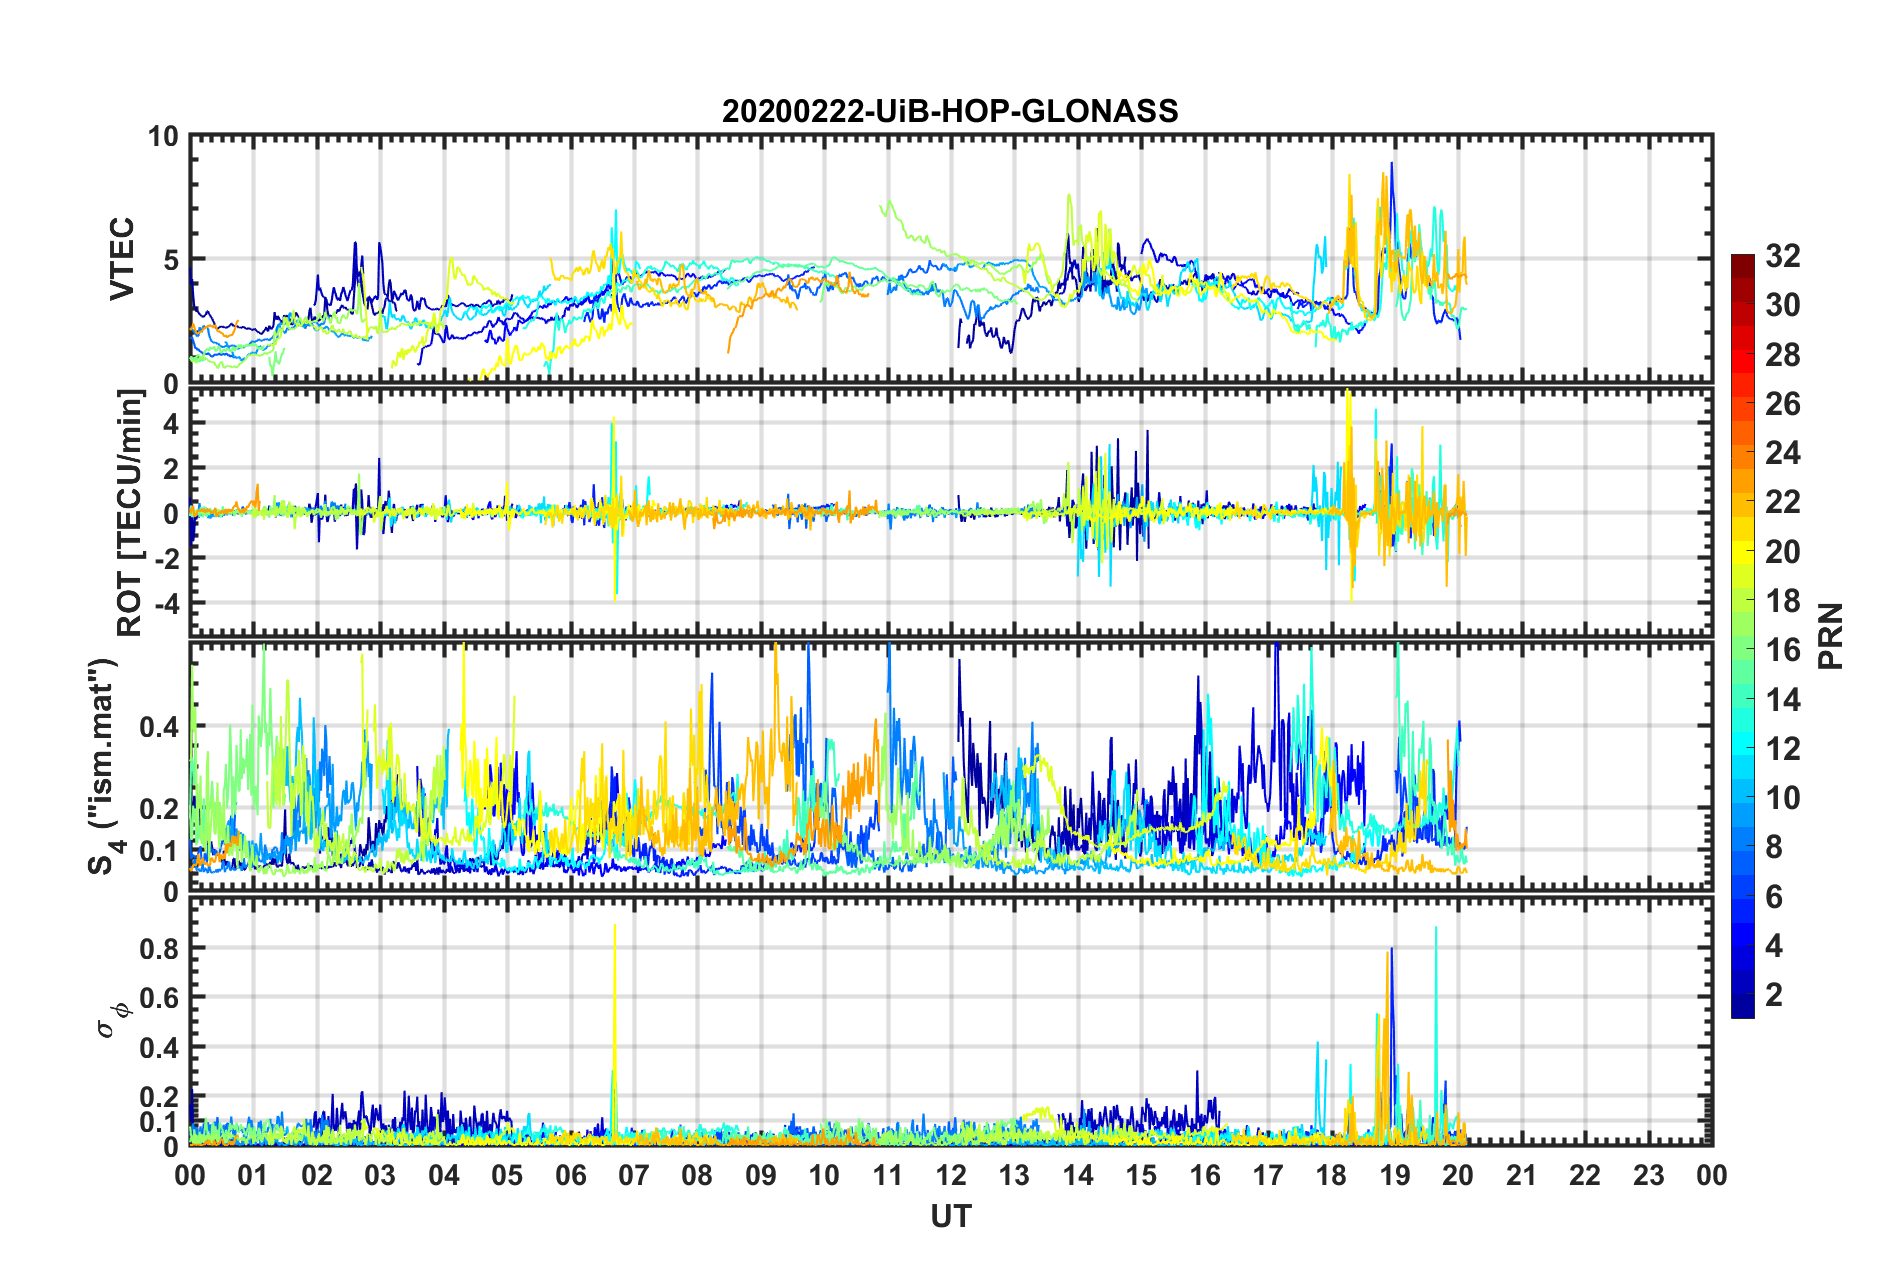The image size is (1902, 1272).
Task: Click colorbar tick label 20
Action: (x=1782, y=552)
